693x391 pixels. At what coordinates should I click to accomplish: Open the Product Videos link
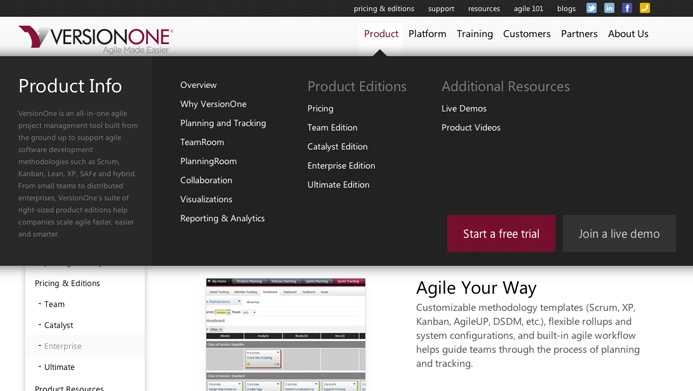coord(471,128)
